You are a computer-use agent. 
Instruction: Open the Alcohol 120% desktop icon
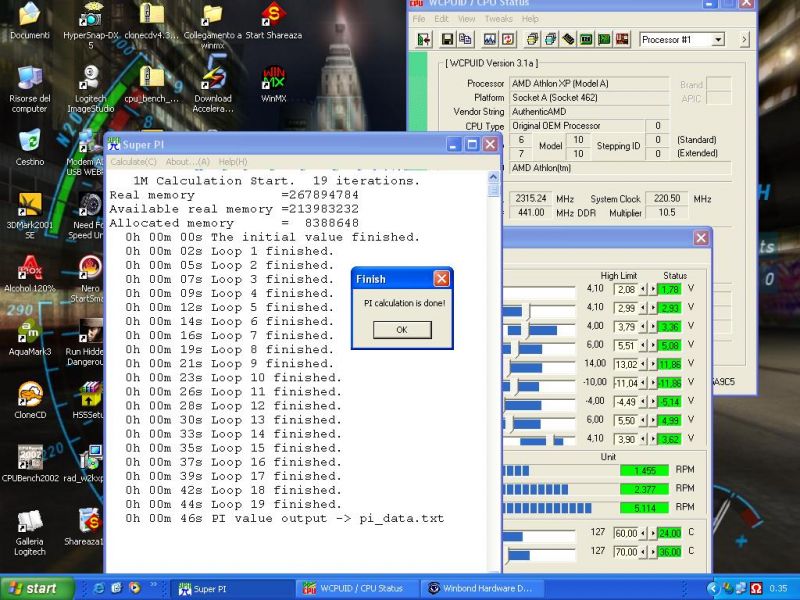pos(30,274)
